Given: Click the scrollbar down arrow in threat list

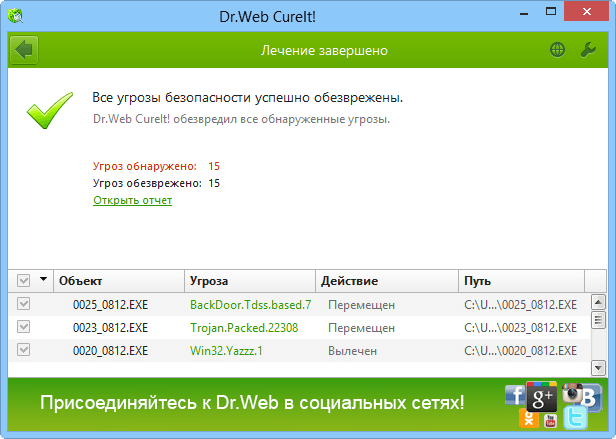Looking at the screenshot, I should (x=598, y=368).
